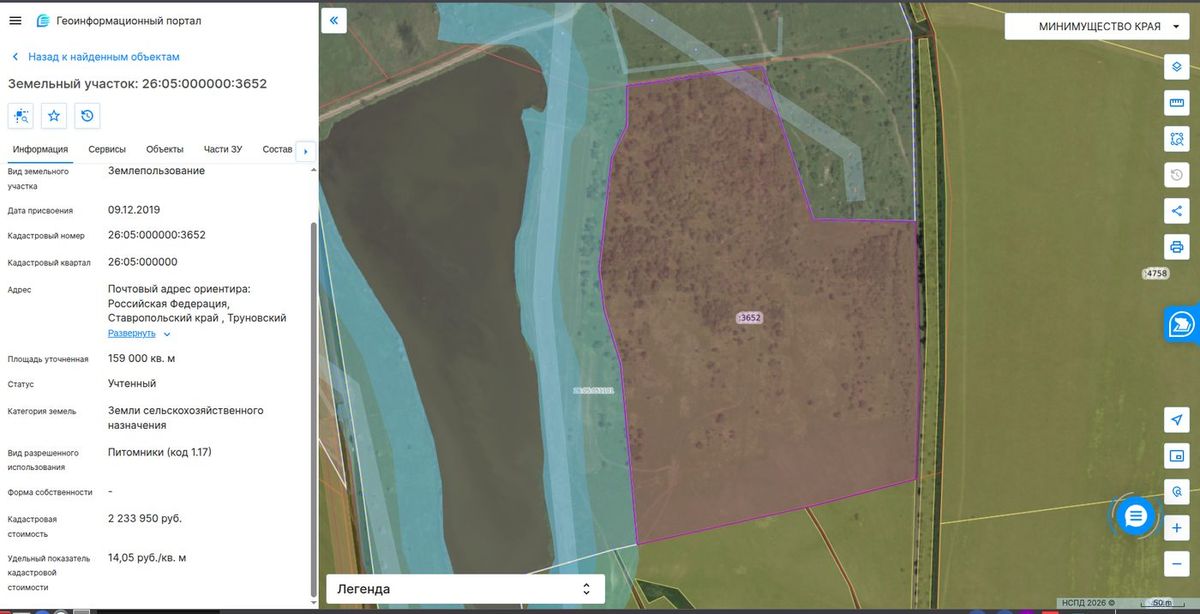The image size is (1200, 614).
Task: Click the greyed map history icon
Action: coord(1176,175)
